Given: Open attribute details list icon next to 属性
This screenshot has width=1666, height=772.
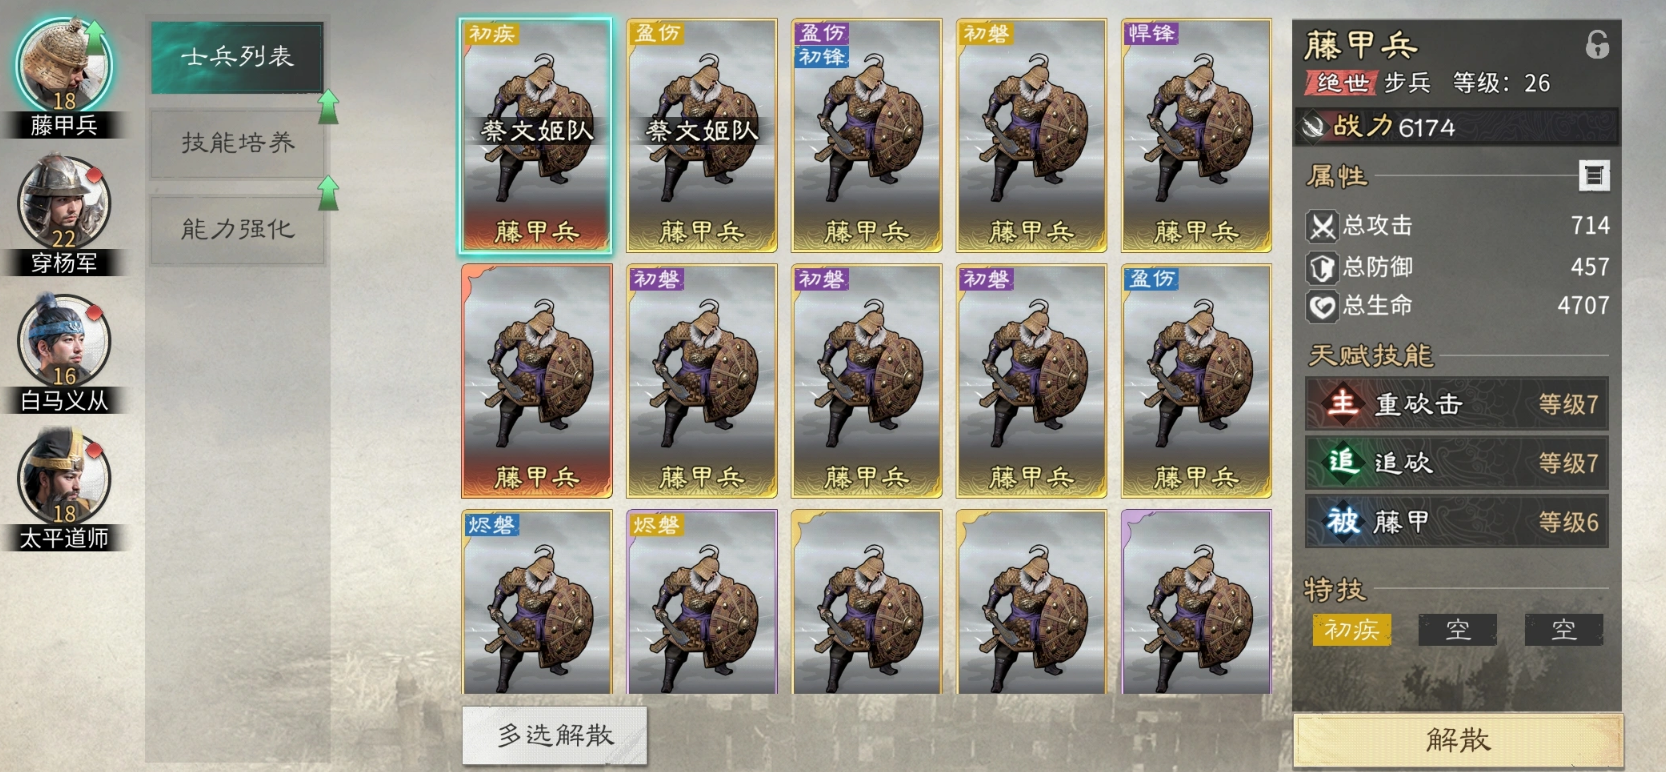Looking at the screenshot, I should (x=1594, y=176).
